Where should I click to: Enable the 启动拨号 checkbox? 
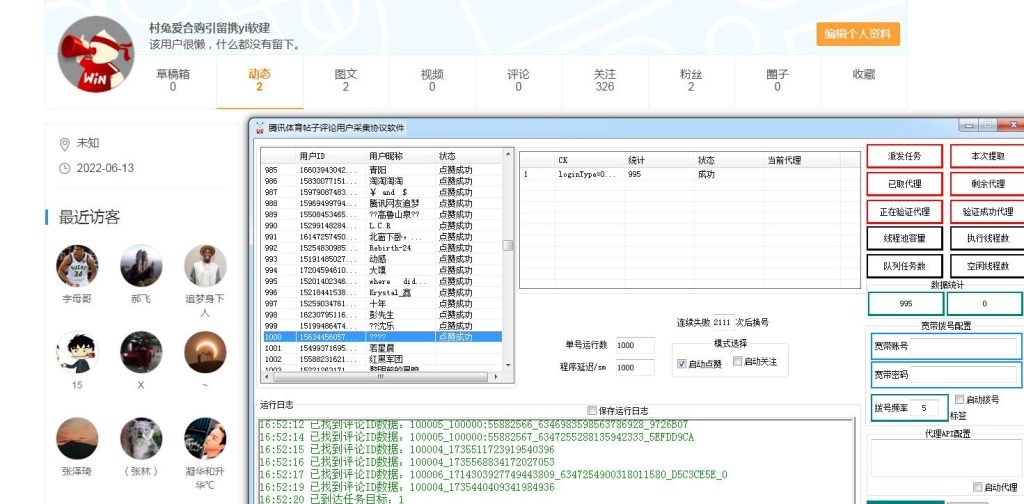click(x=960, y=399)
